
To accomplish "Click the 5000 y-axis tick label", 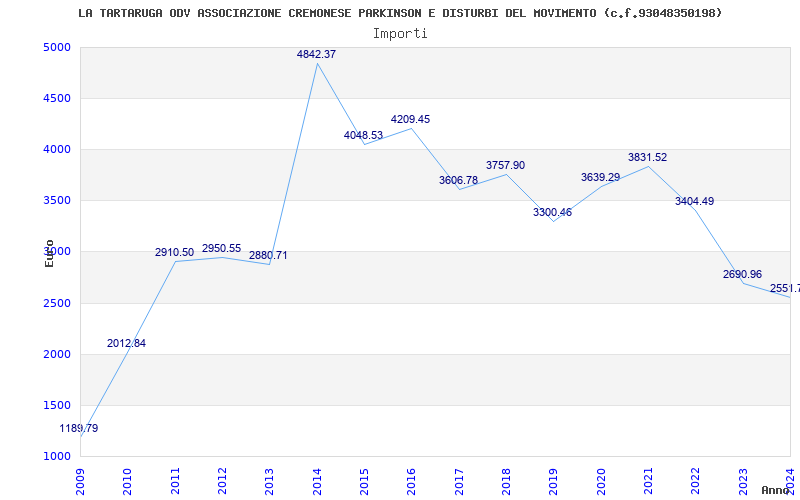I will coord(57,47).
